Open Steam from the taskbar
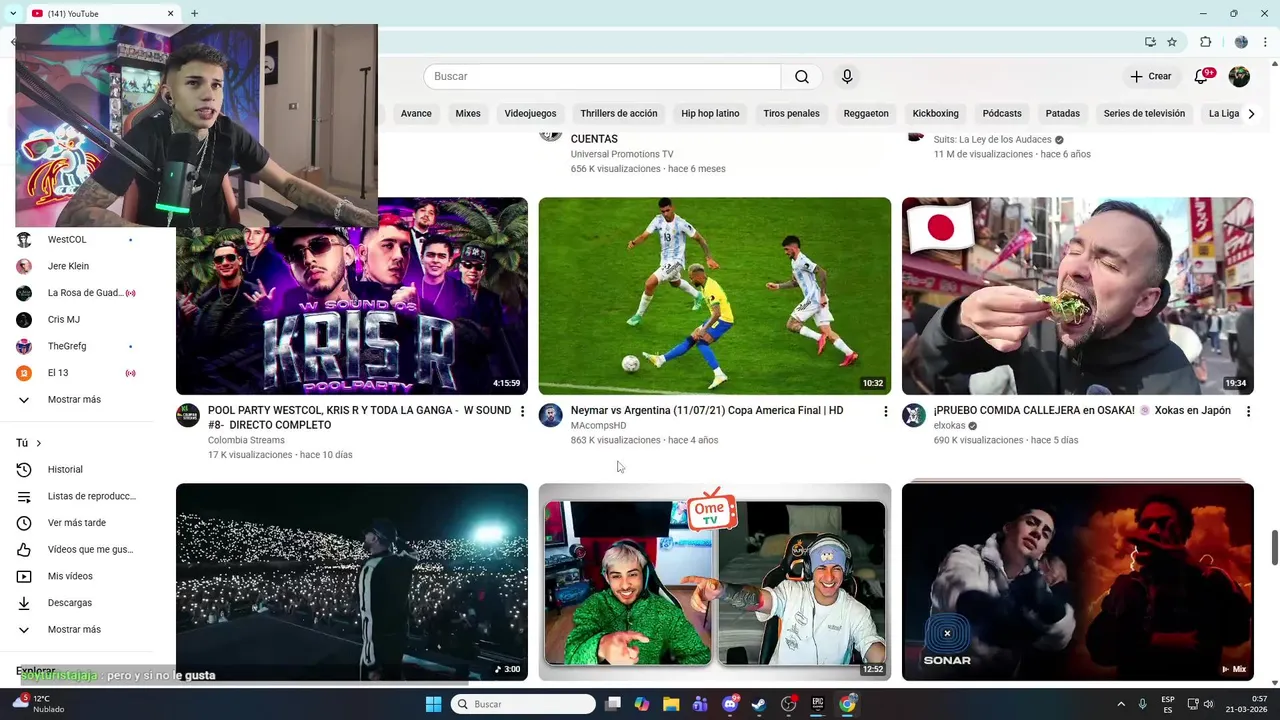 tap(759, 704)
